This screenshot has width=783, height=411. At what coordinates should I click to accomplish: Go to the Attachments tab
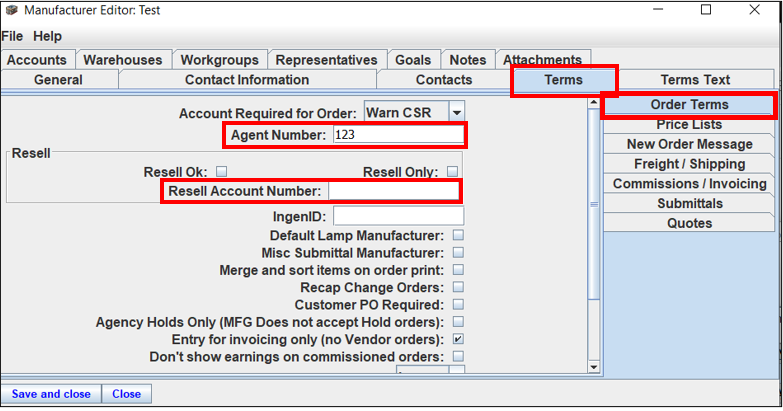pos(542,60)
